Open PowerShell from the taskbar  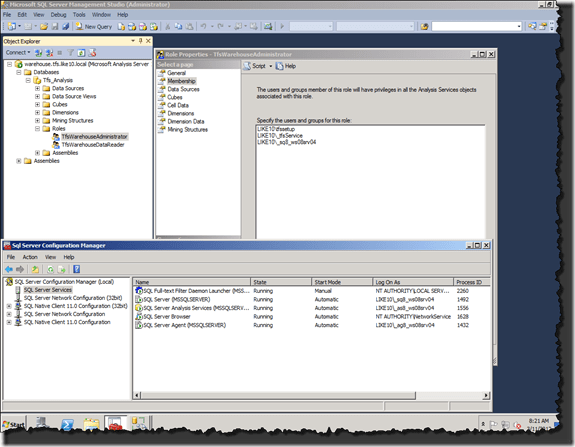67,424
